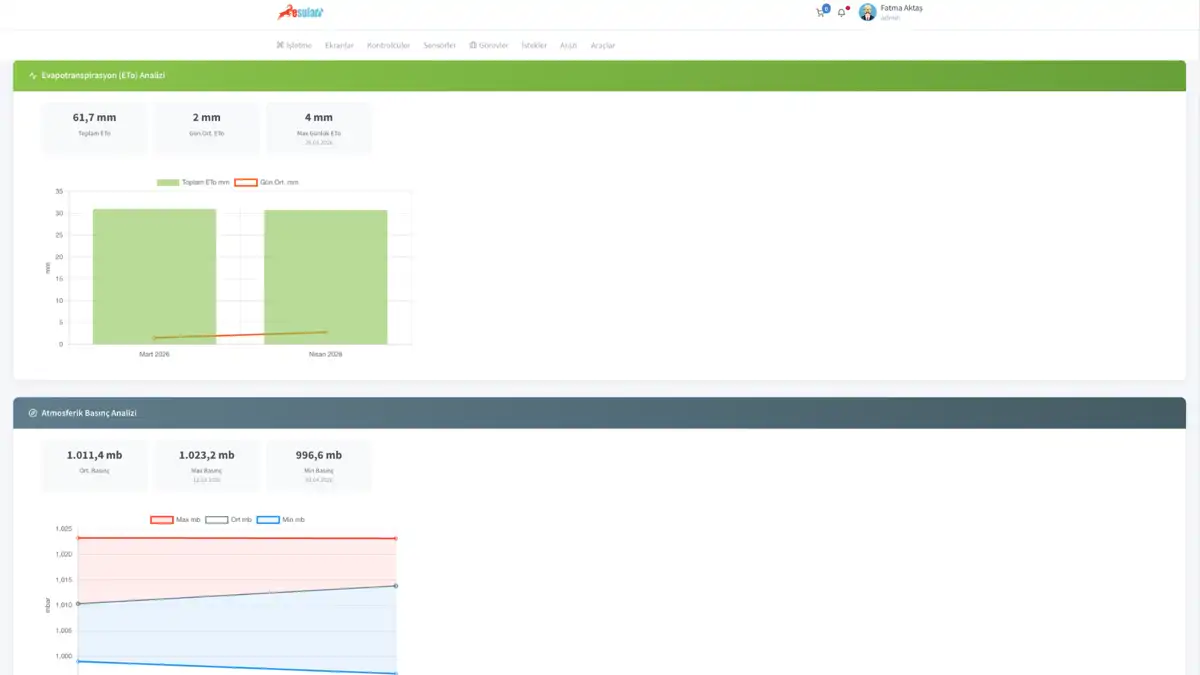Click the Atmosferik Basınç header gauge icon
This screenshot has width=1200, height=675.
click(33, 413)
